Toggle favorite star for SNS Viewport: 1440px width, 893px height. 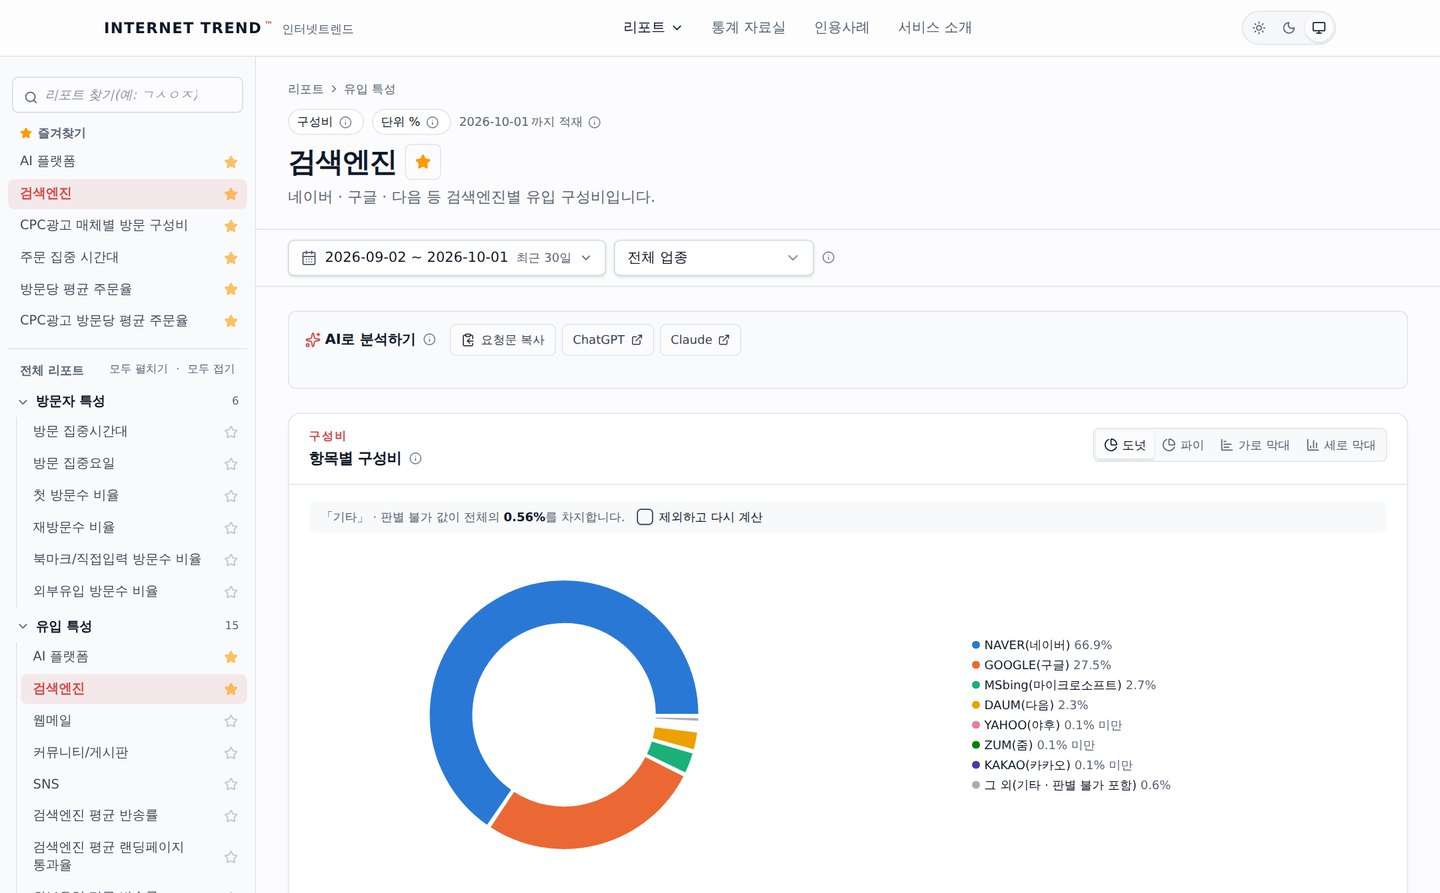(x=231, y=784)
